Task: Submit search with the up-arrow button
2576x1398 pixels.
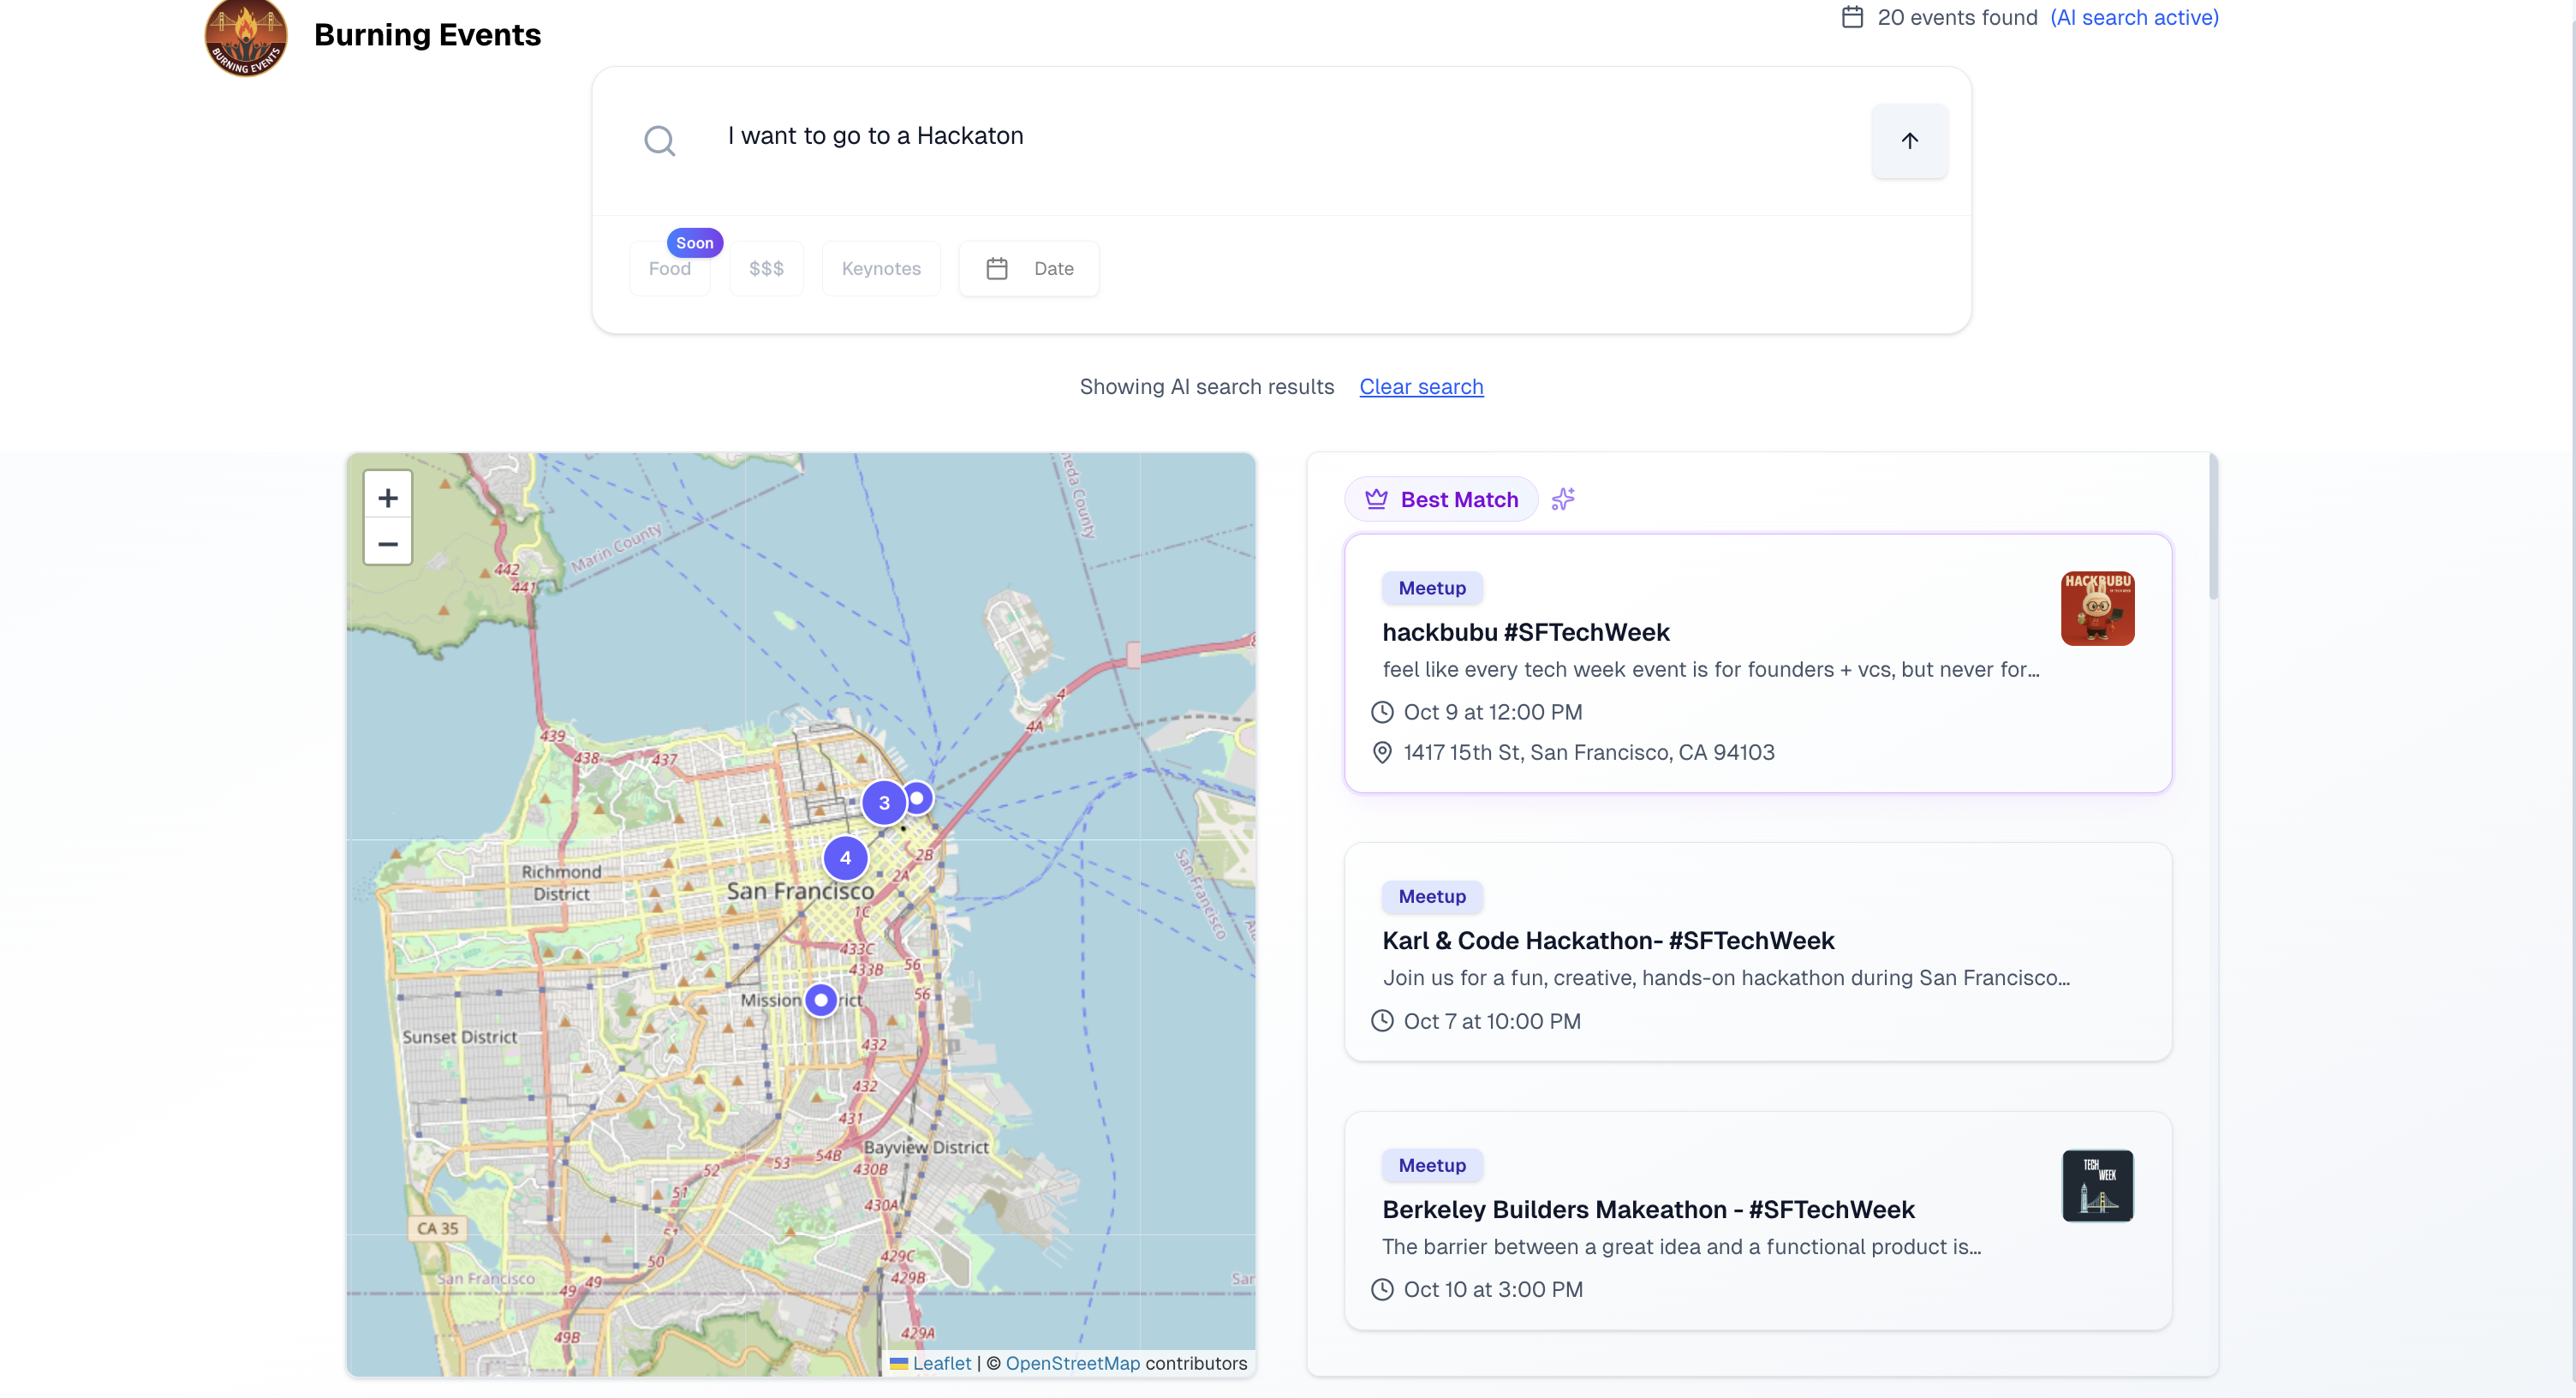Action: click(1908, 141)
